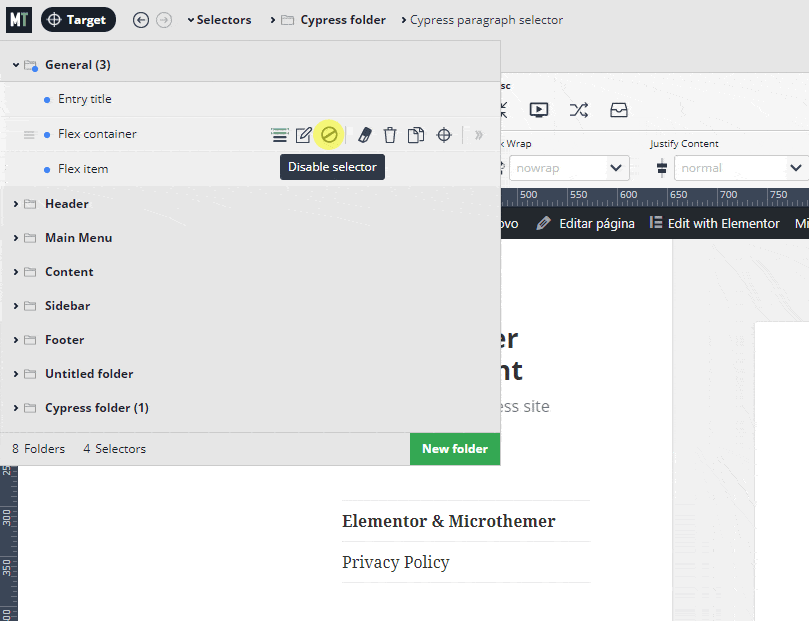Click the MT logo icon
Screen dimensions: 809x621
click(18, 19)
